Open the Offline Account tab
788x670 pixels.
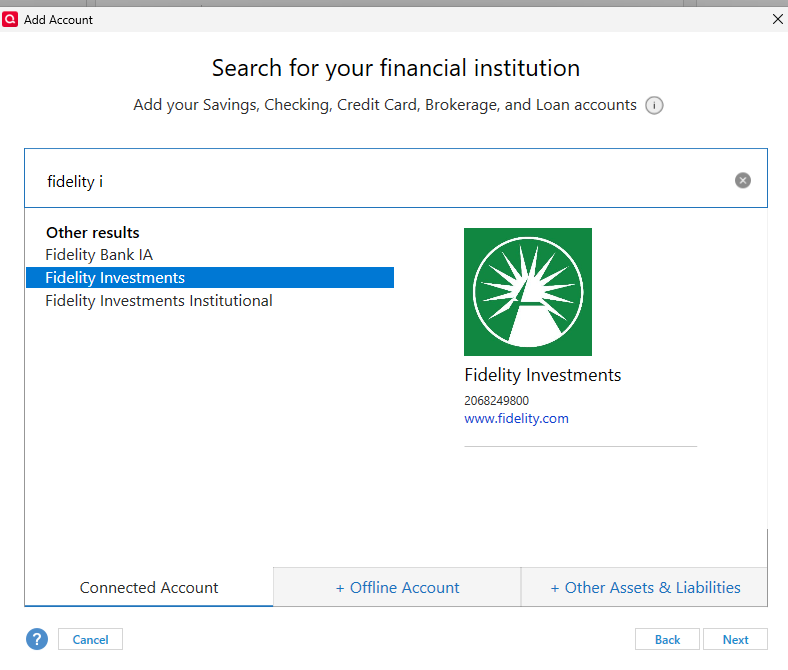coord(397,588)
